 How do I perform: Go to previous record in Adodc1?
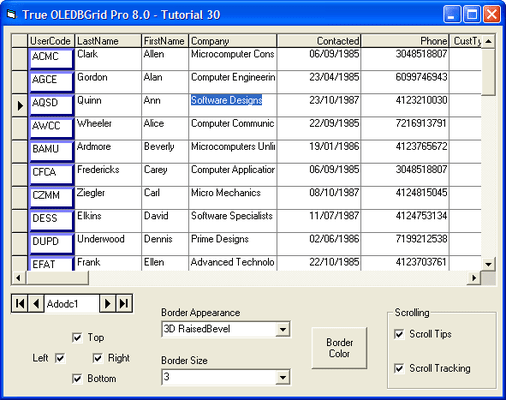pyautogui.click(x=36, y=303)
